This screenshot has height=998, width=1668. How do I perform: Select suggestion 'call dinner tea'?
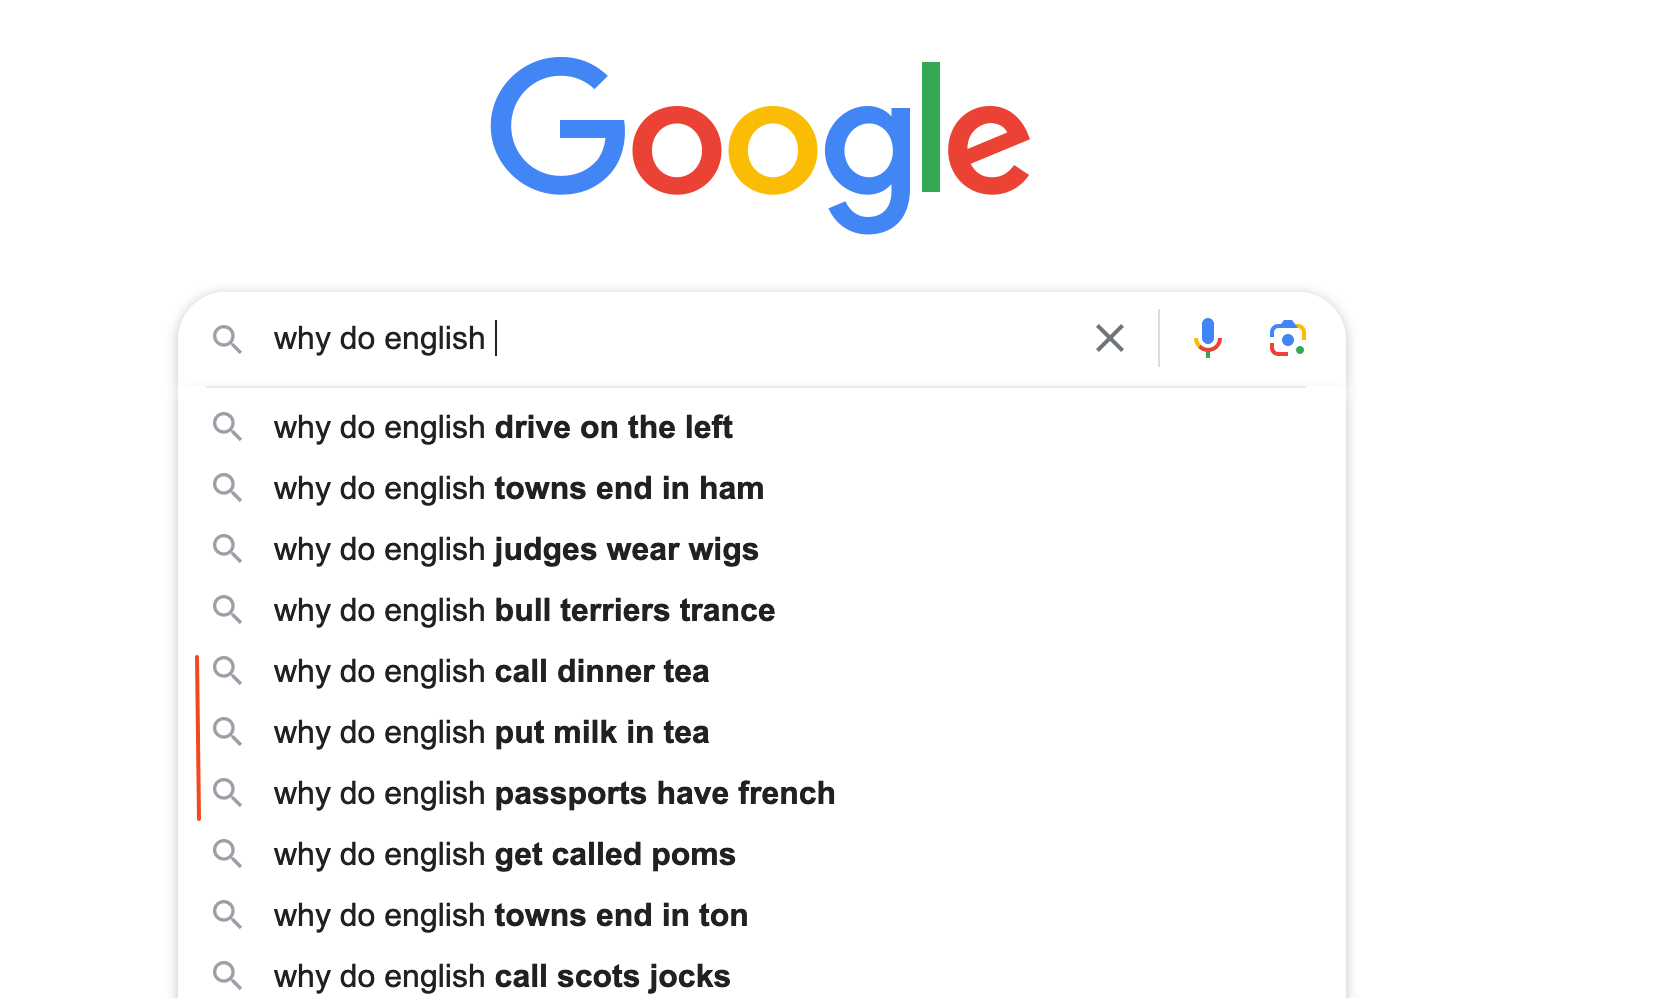(762, 671)
